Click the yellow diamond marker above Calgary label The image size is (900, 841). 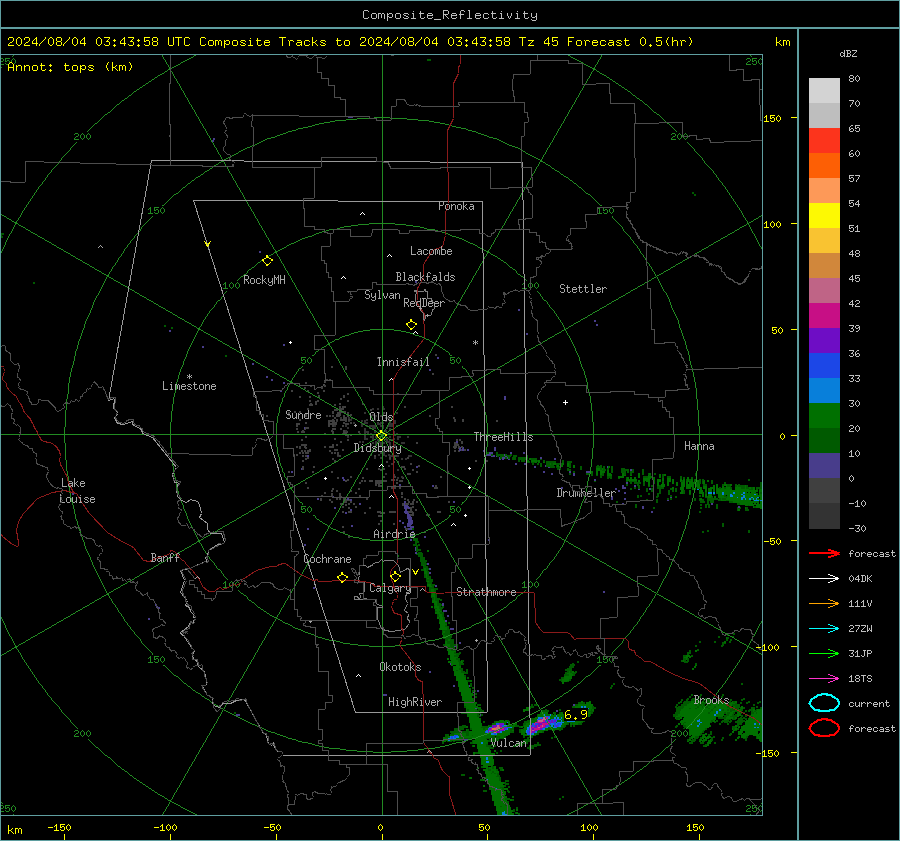395,576
